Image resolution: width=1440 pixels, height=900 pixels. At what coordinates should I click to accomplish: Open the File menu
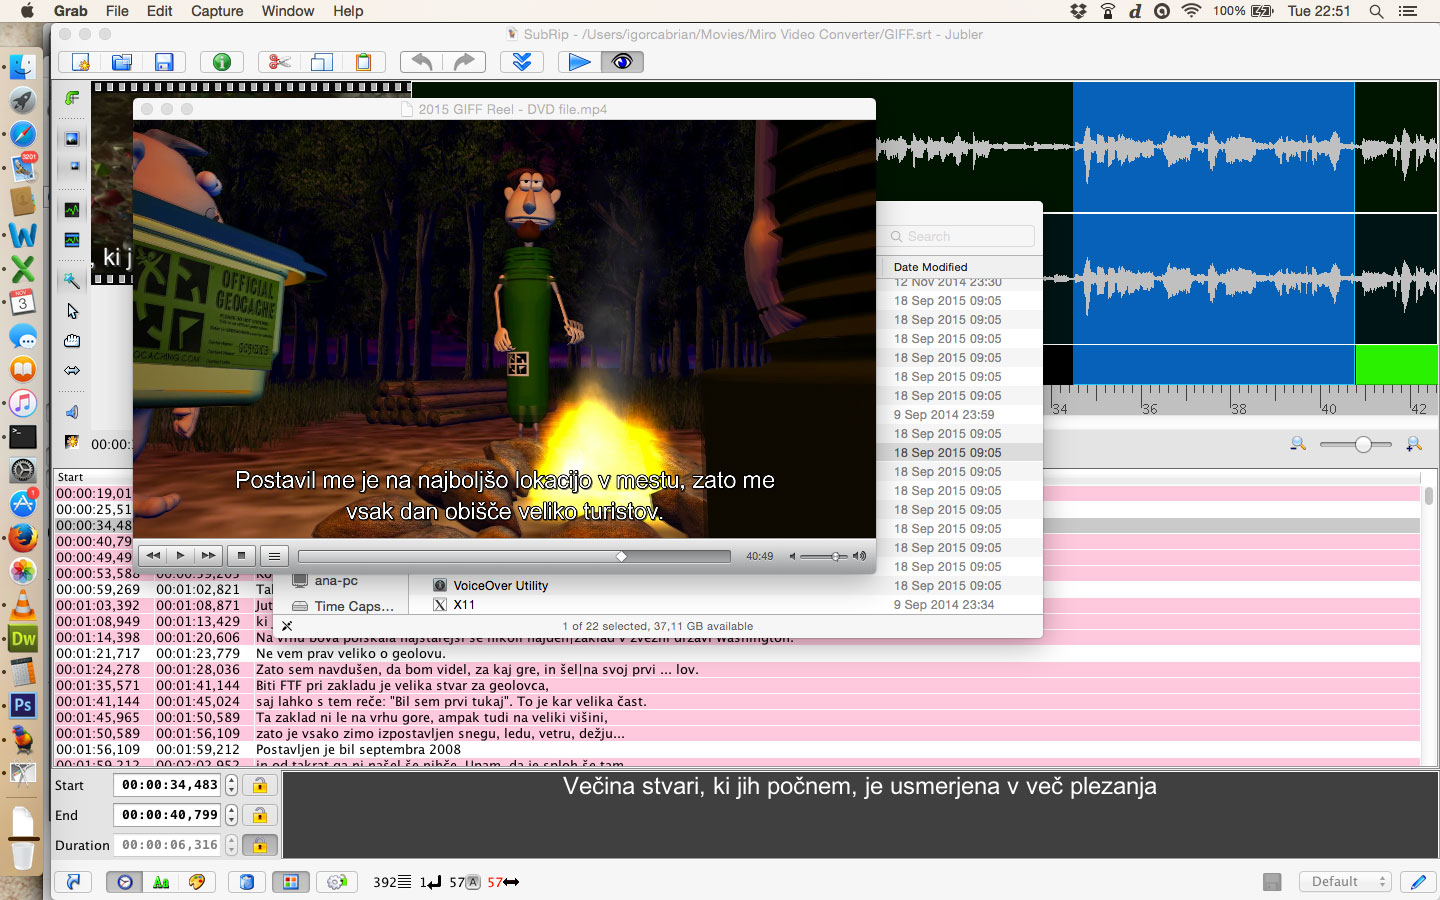117,11
